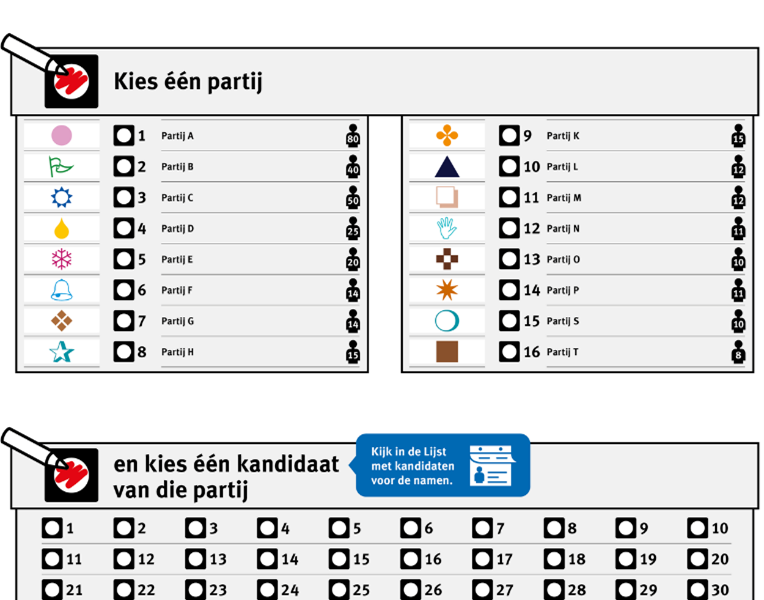
Task: Click the pink snowflake logo of Partij E
Action: click(x=61, y=260)
